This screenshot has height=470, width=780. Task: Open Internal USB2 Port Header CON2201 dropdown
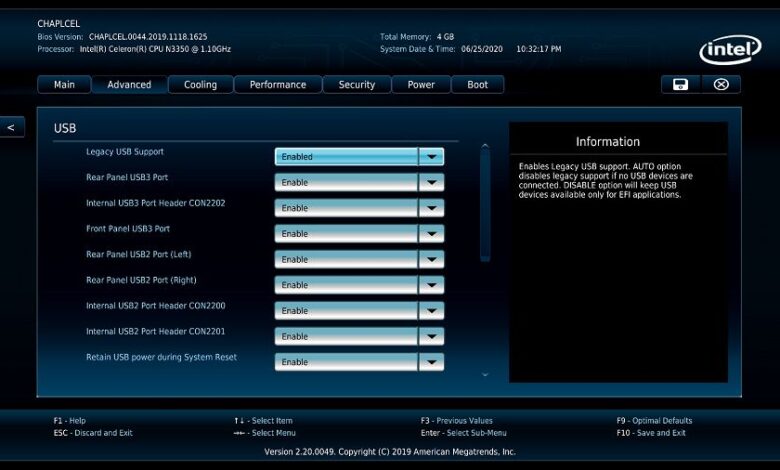coord(359,337)
